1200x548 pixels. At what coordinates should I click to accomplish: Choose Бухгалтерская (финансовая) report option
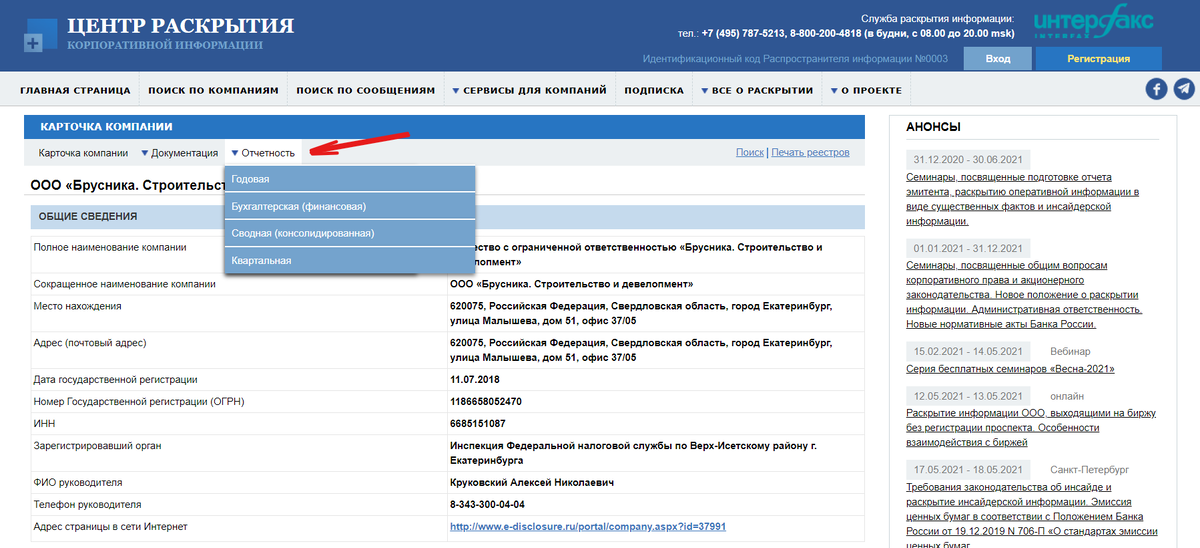tap(350, 206)
